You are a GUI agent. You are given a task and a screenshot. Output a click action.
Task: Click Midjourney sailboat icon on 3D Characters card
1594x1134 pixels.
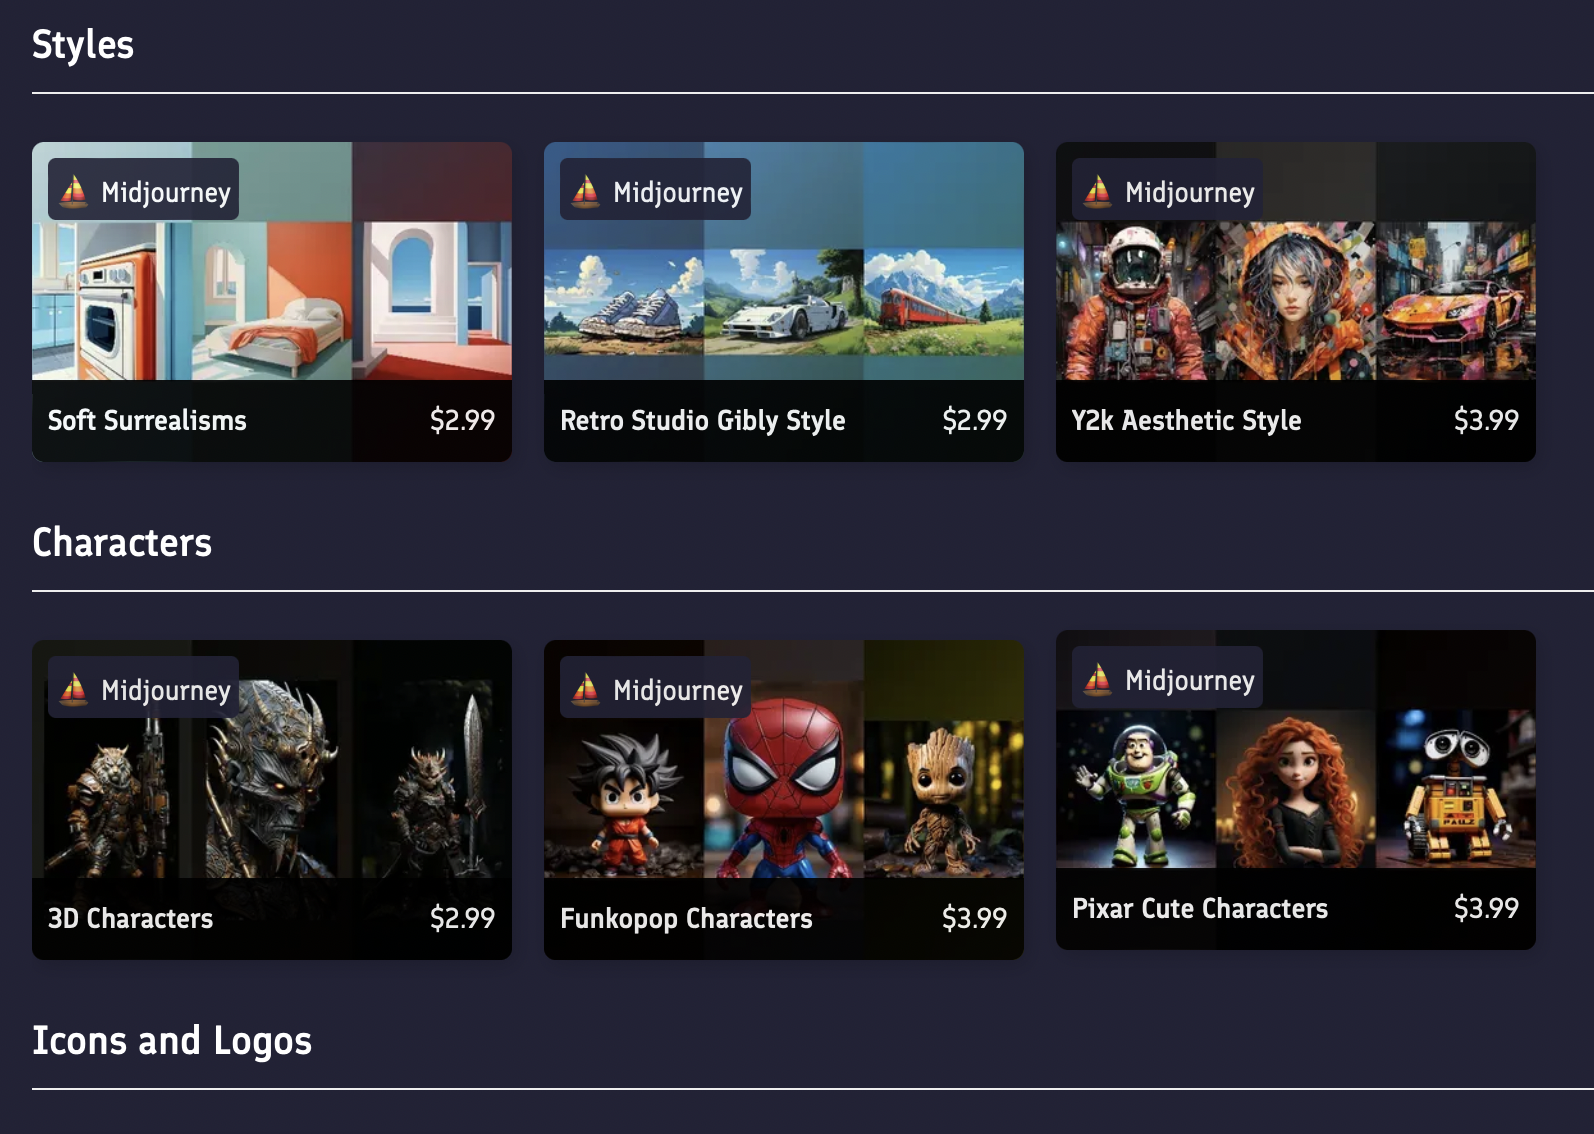pyautogui.click(x=74, y=688)
